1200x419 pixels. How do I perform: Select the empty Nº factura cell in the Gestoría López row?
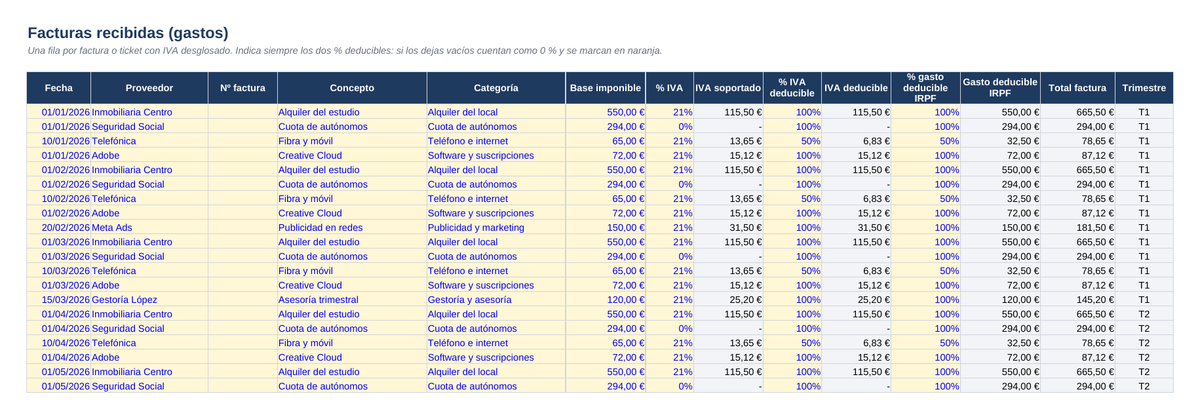tap(243, 299)
